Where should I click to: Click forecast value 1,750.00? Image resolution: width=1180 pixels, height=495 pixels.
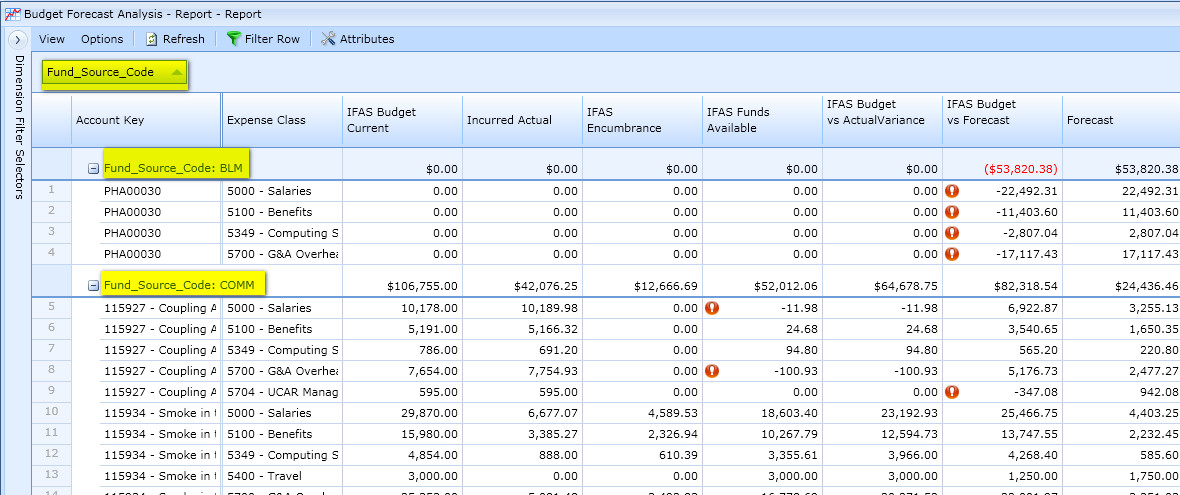(x=1155, y=476)
